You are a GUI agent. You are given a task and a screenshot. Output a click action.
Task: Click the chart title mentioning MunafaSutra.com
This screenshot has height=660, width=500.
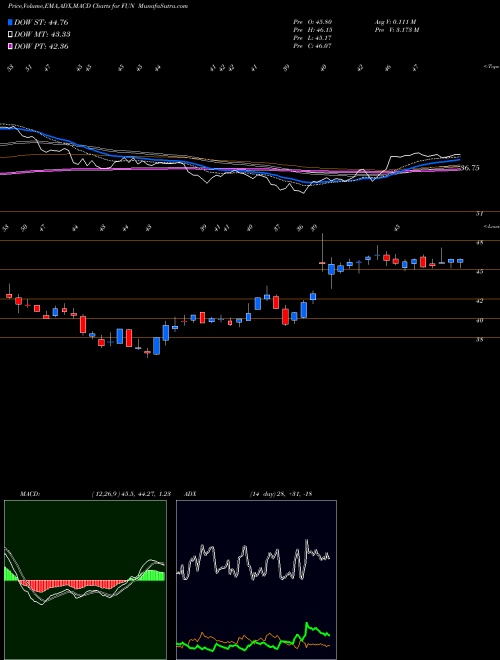click(98, 6)
